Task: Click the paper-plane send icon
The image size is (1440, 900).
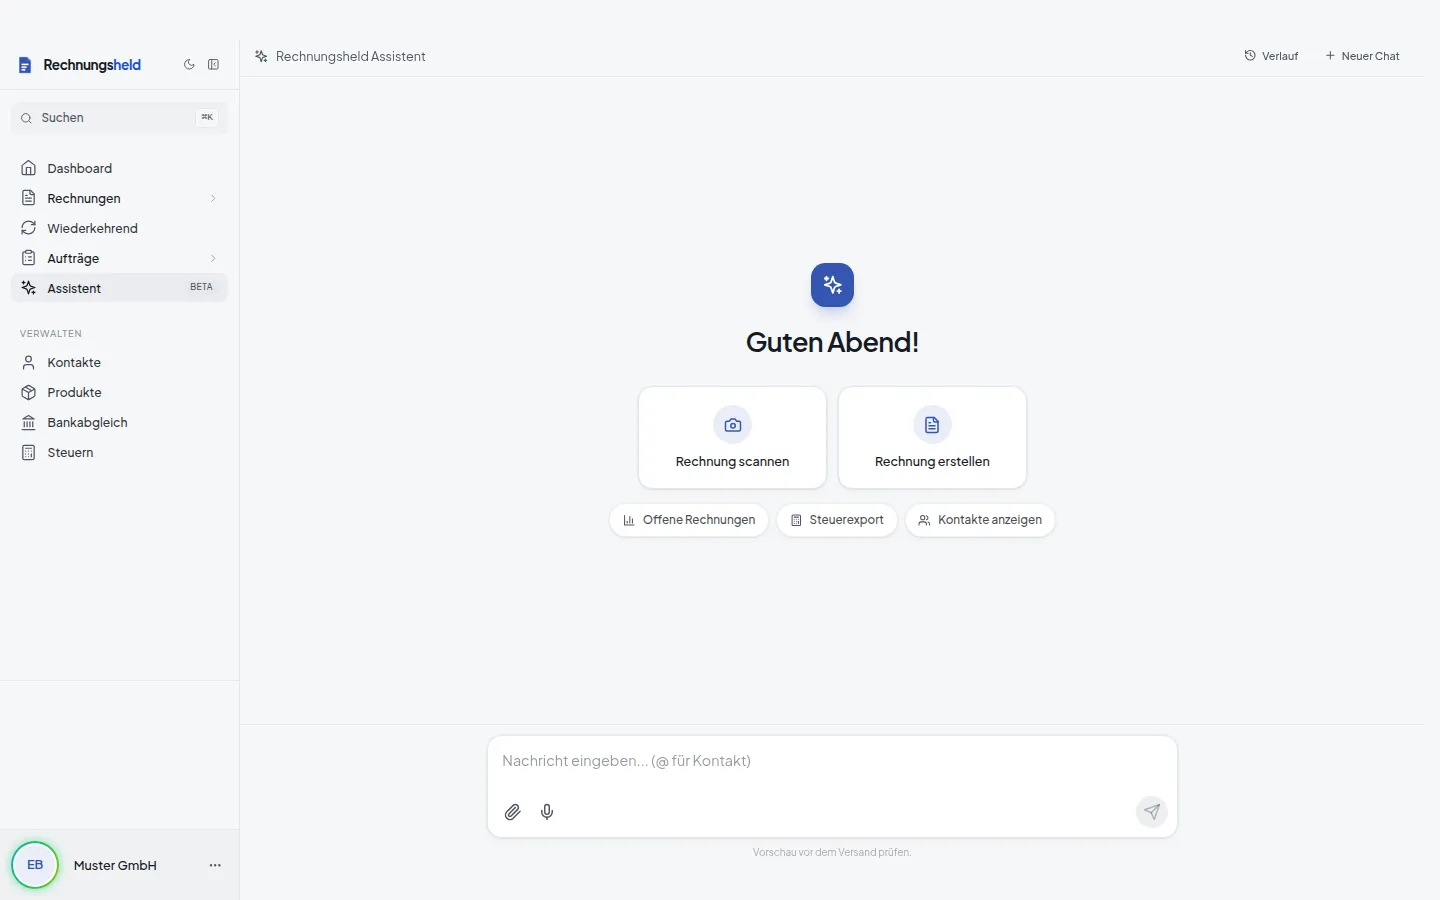Action: click(x=1152, y=812)
